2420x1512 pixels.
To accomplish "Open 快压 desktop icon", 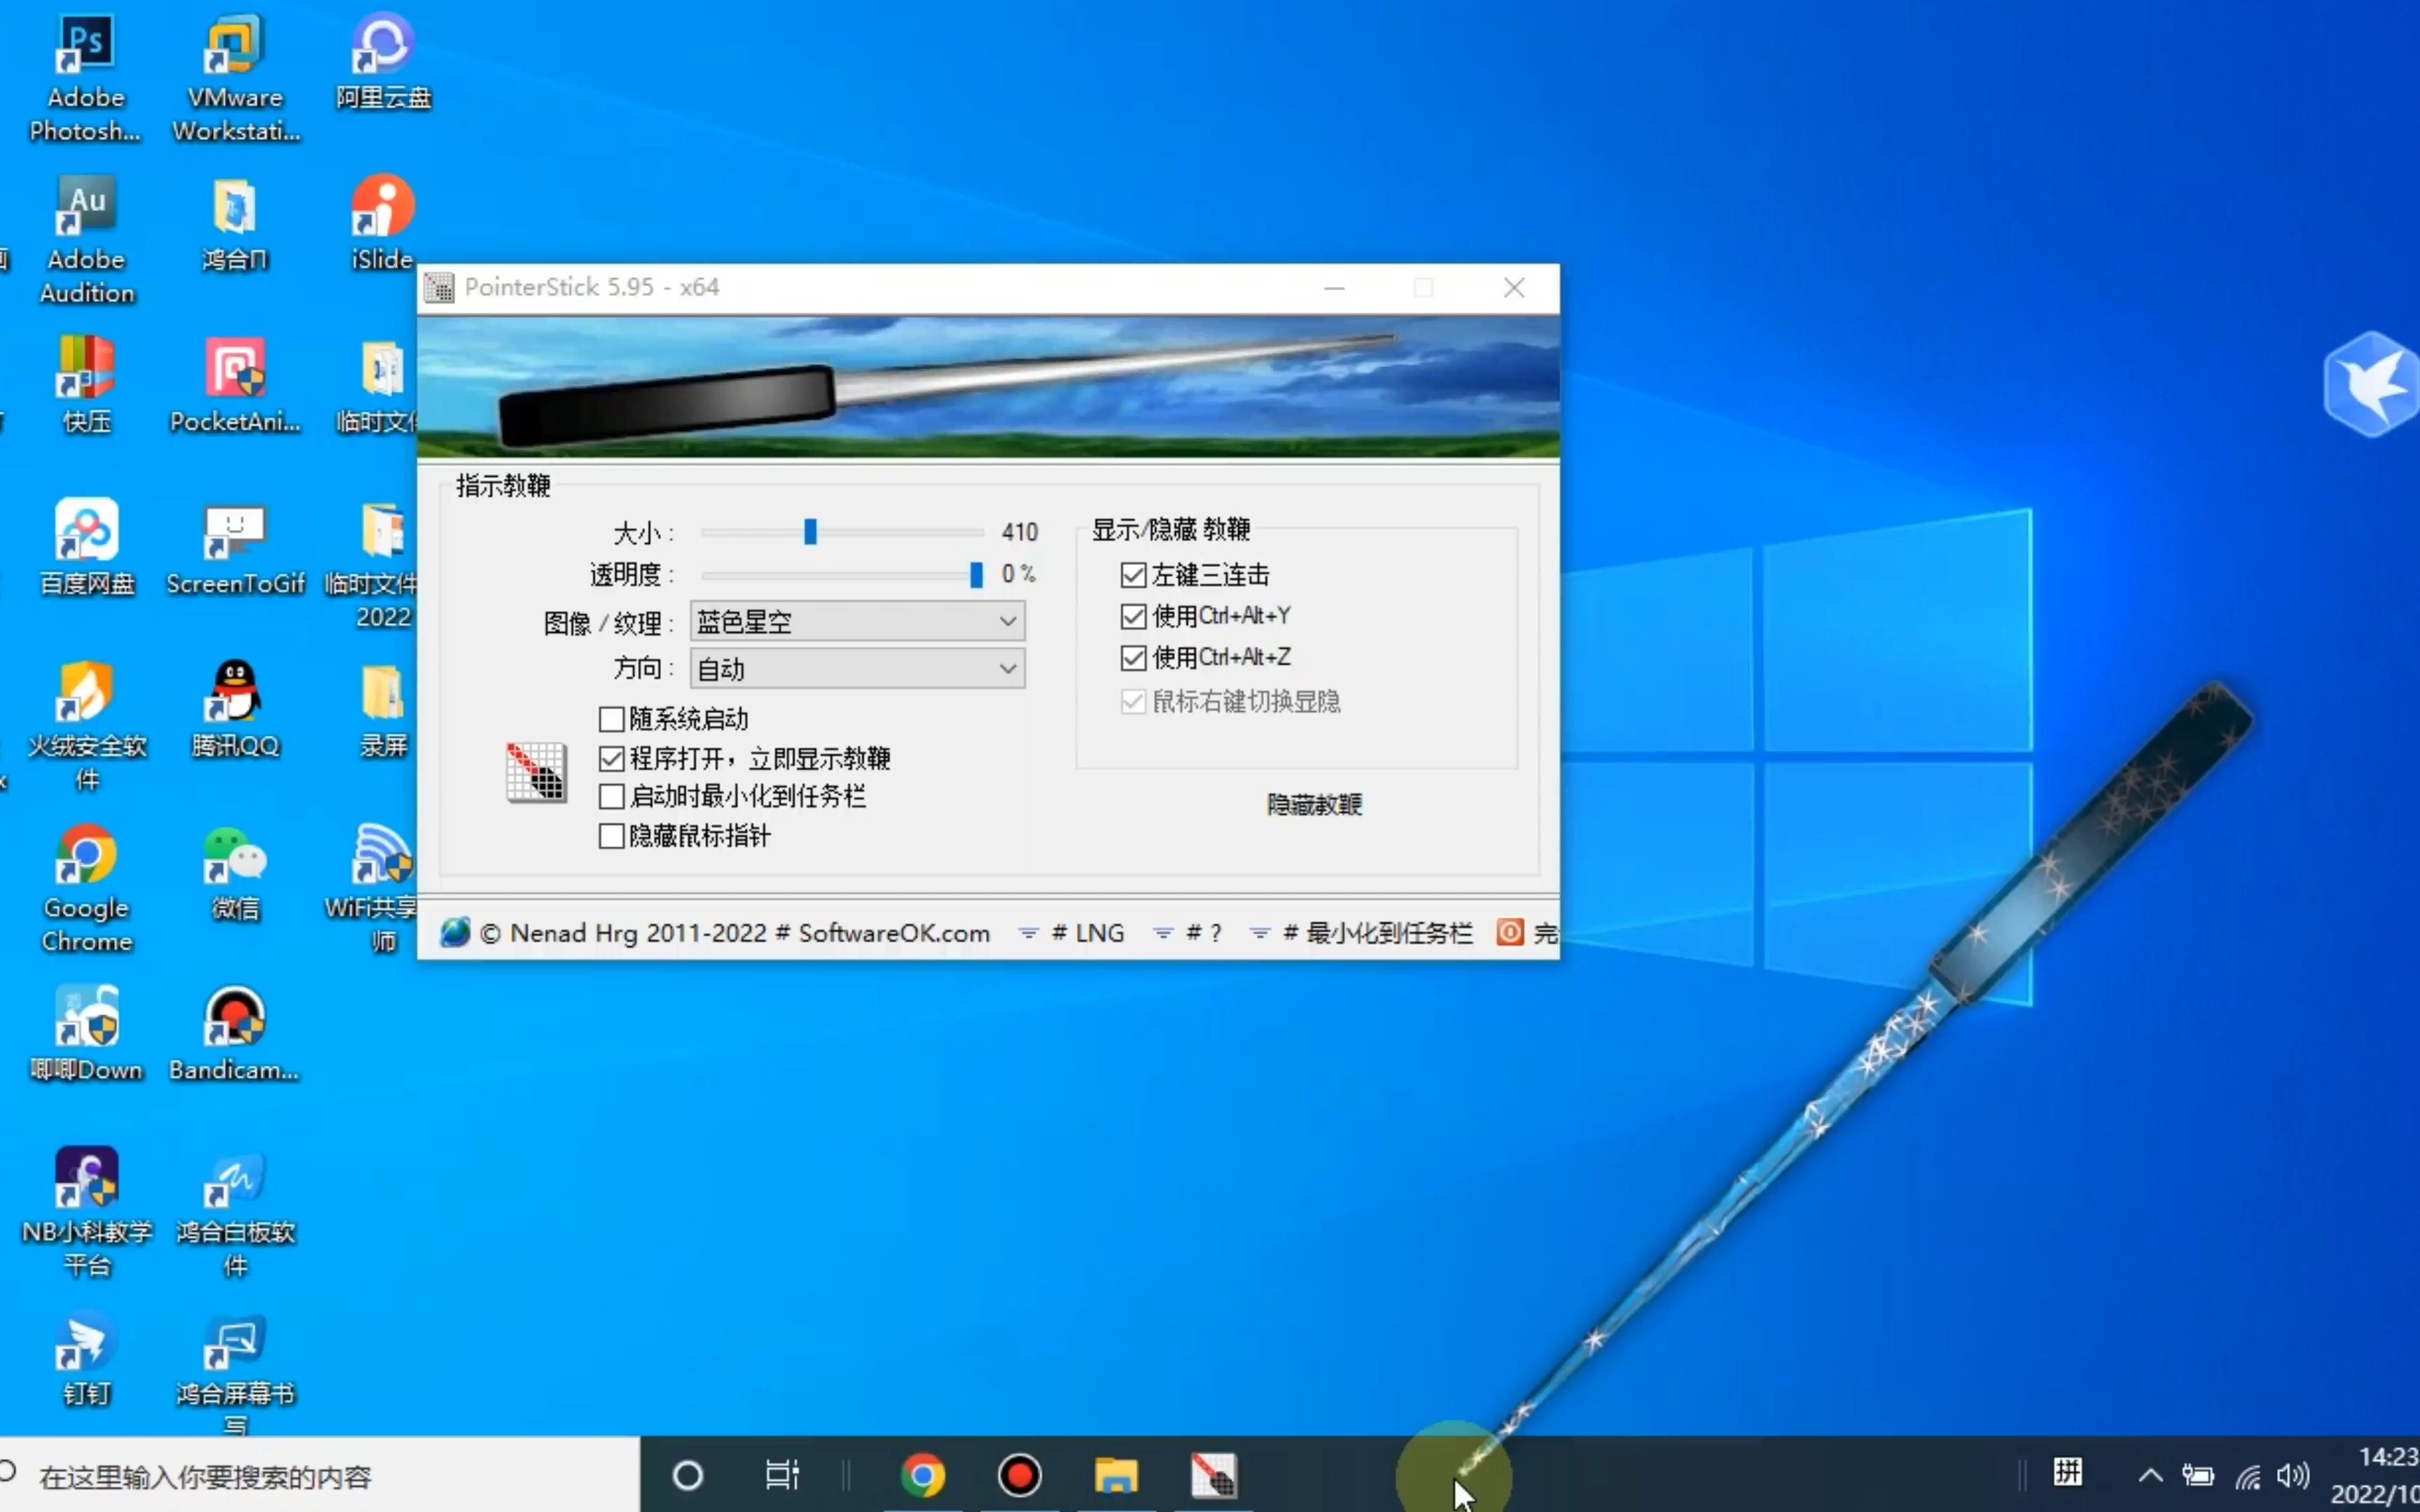I will click(86, 386).
